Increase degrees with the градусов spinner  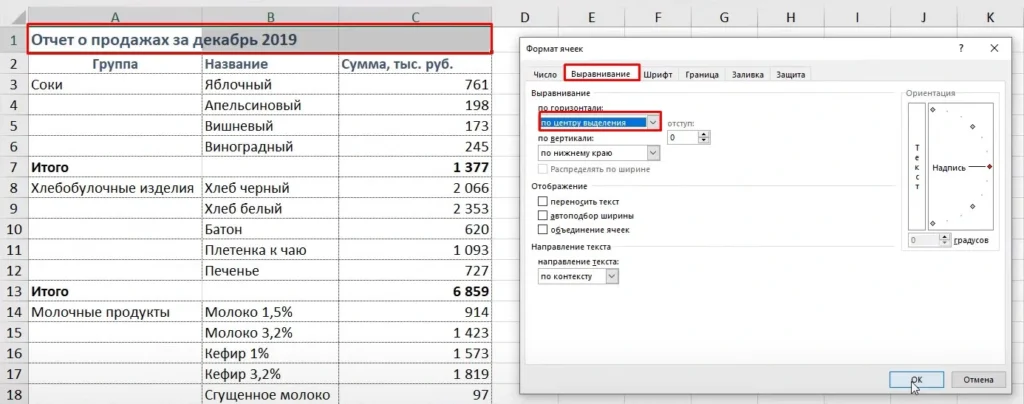(x=946, y=237)
